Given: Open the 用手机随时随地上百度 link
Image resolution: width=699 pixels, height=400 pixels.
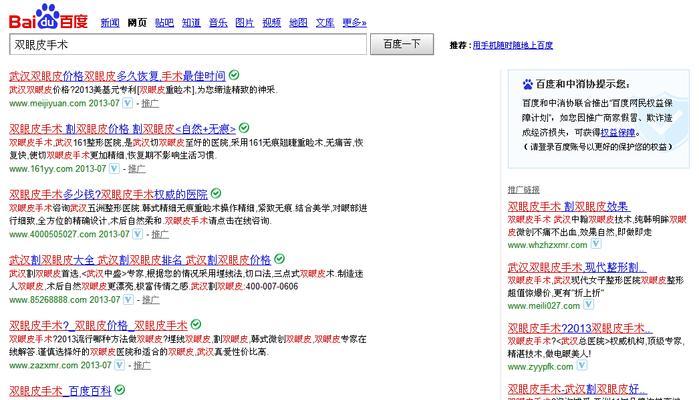Looking at the screenshot, I should point(513,45).
